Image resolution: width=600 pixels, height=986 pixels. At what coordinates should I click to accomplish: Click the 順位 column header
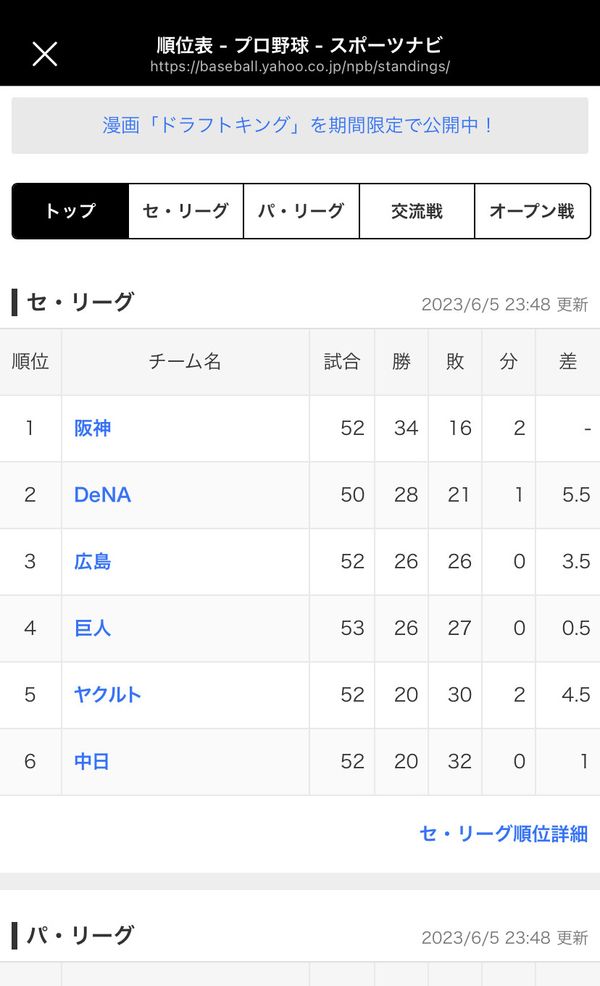click(x=30, y=362)
